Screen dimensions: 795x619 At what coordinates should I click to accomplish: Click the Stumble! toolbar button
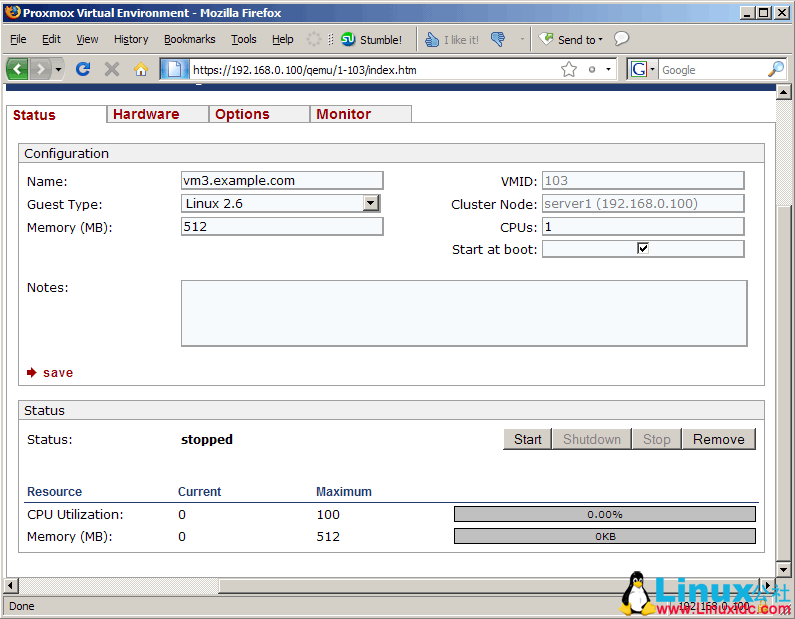[371, 40]
